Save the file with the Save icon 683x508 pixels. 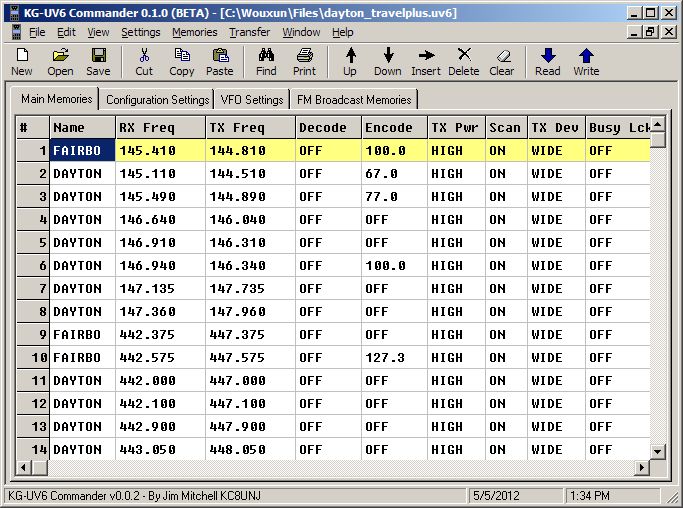point(98,61)
